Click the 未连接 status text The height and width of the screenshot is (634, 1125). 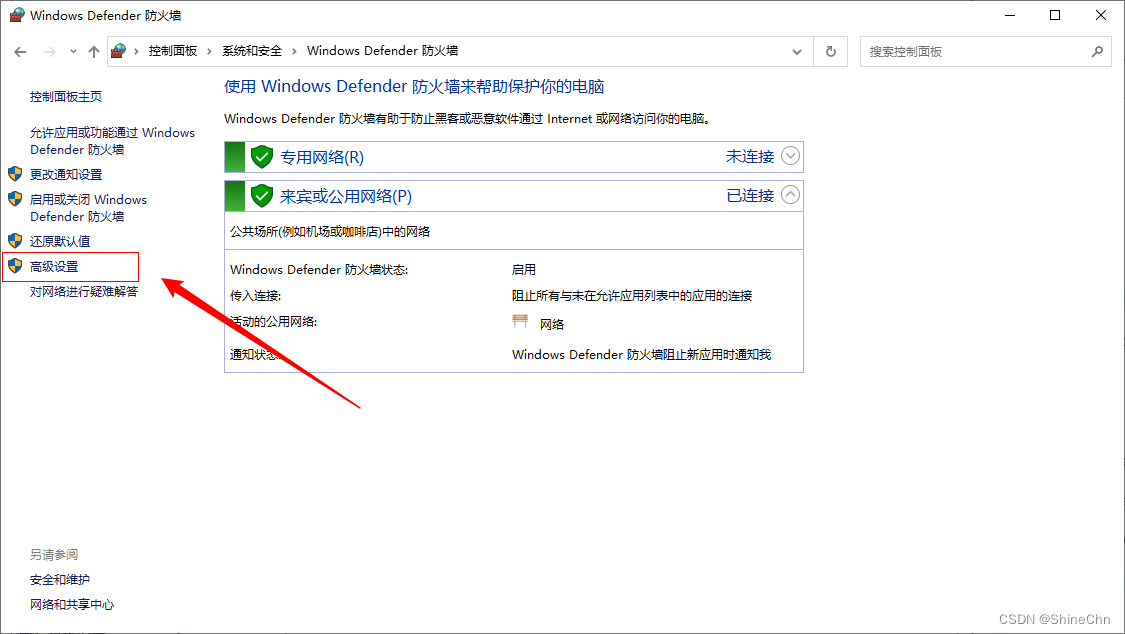point(750,156)
